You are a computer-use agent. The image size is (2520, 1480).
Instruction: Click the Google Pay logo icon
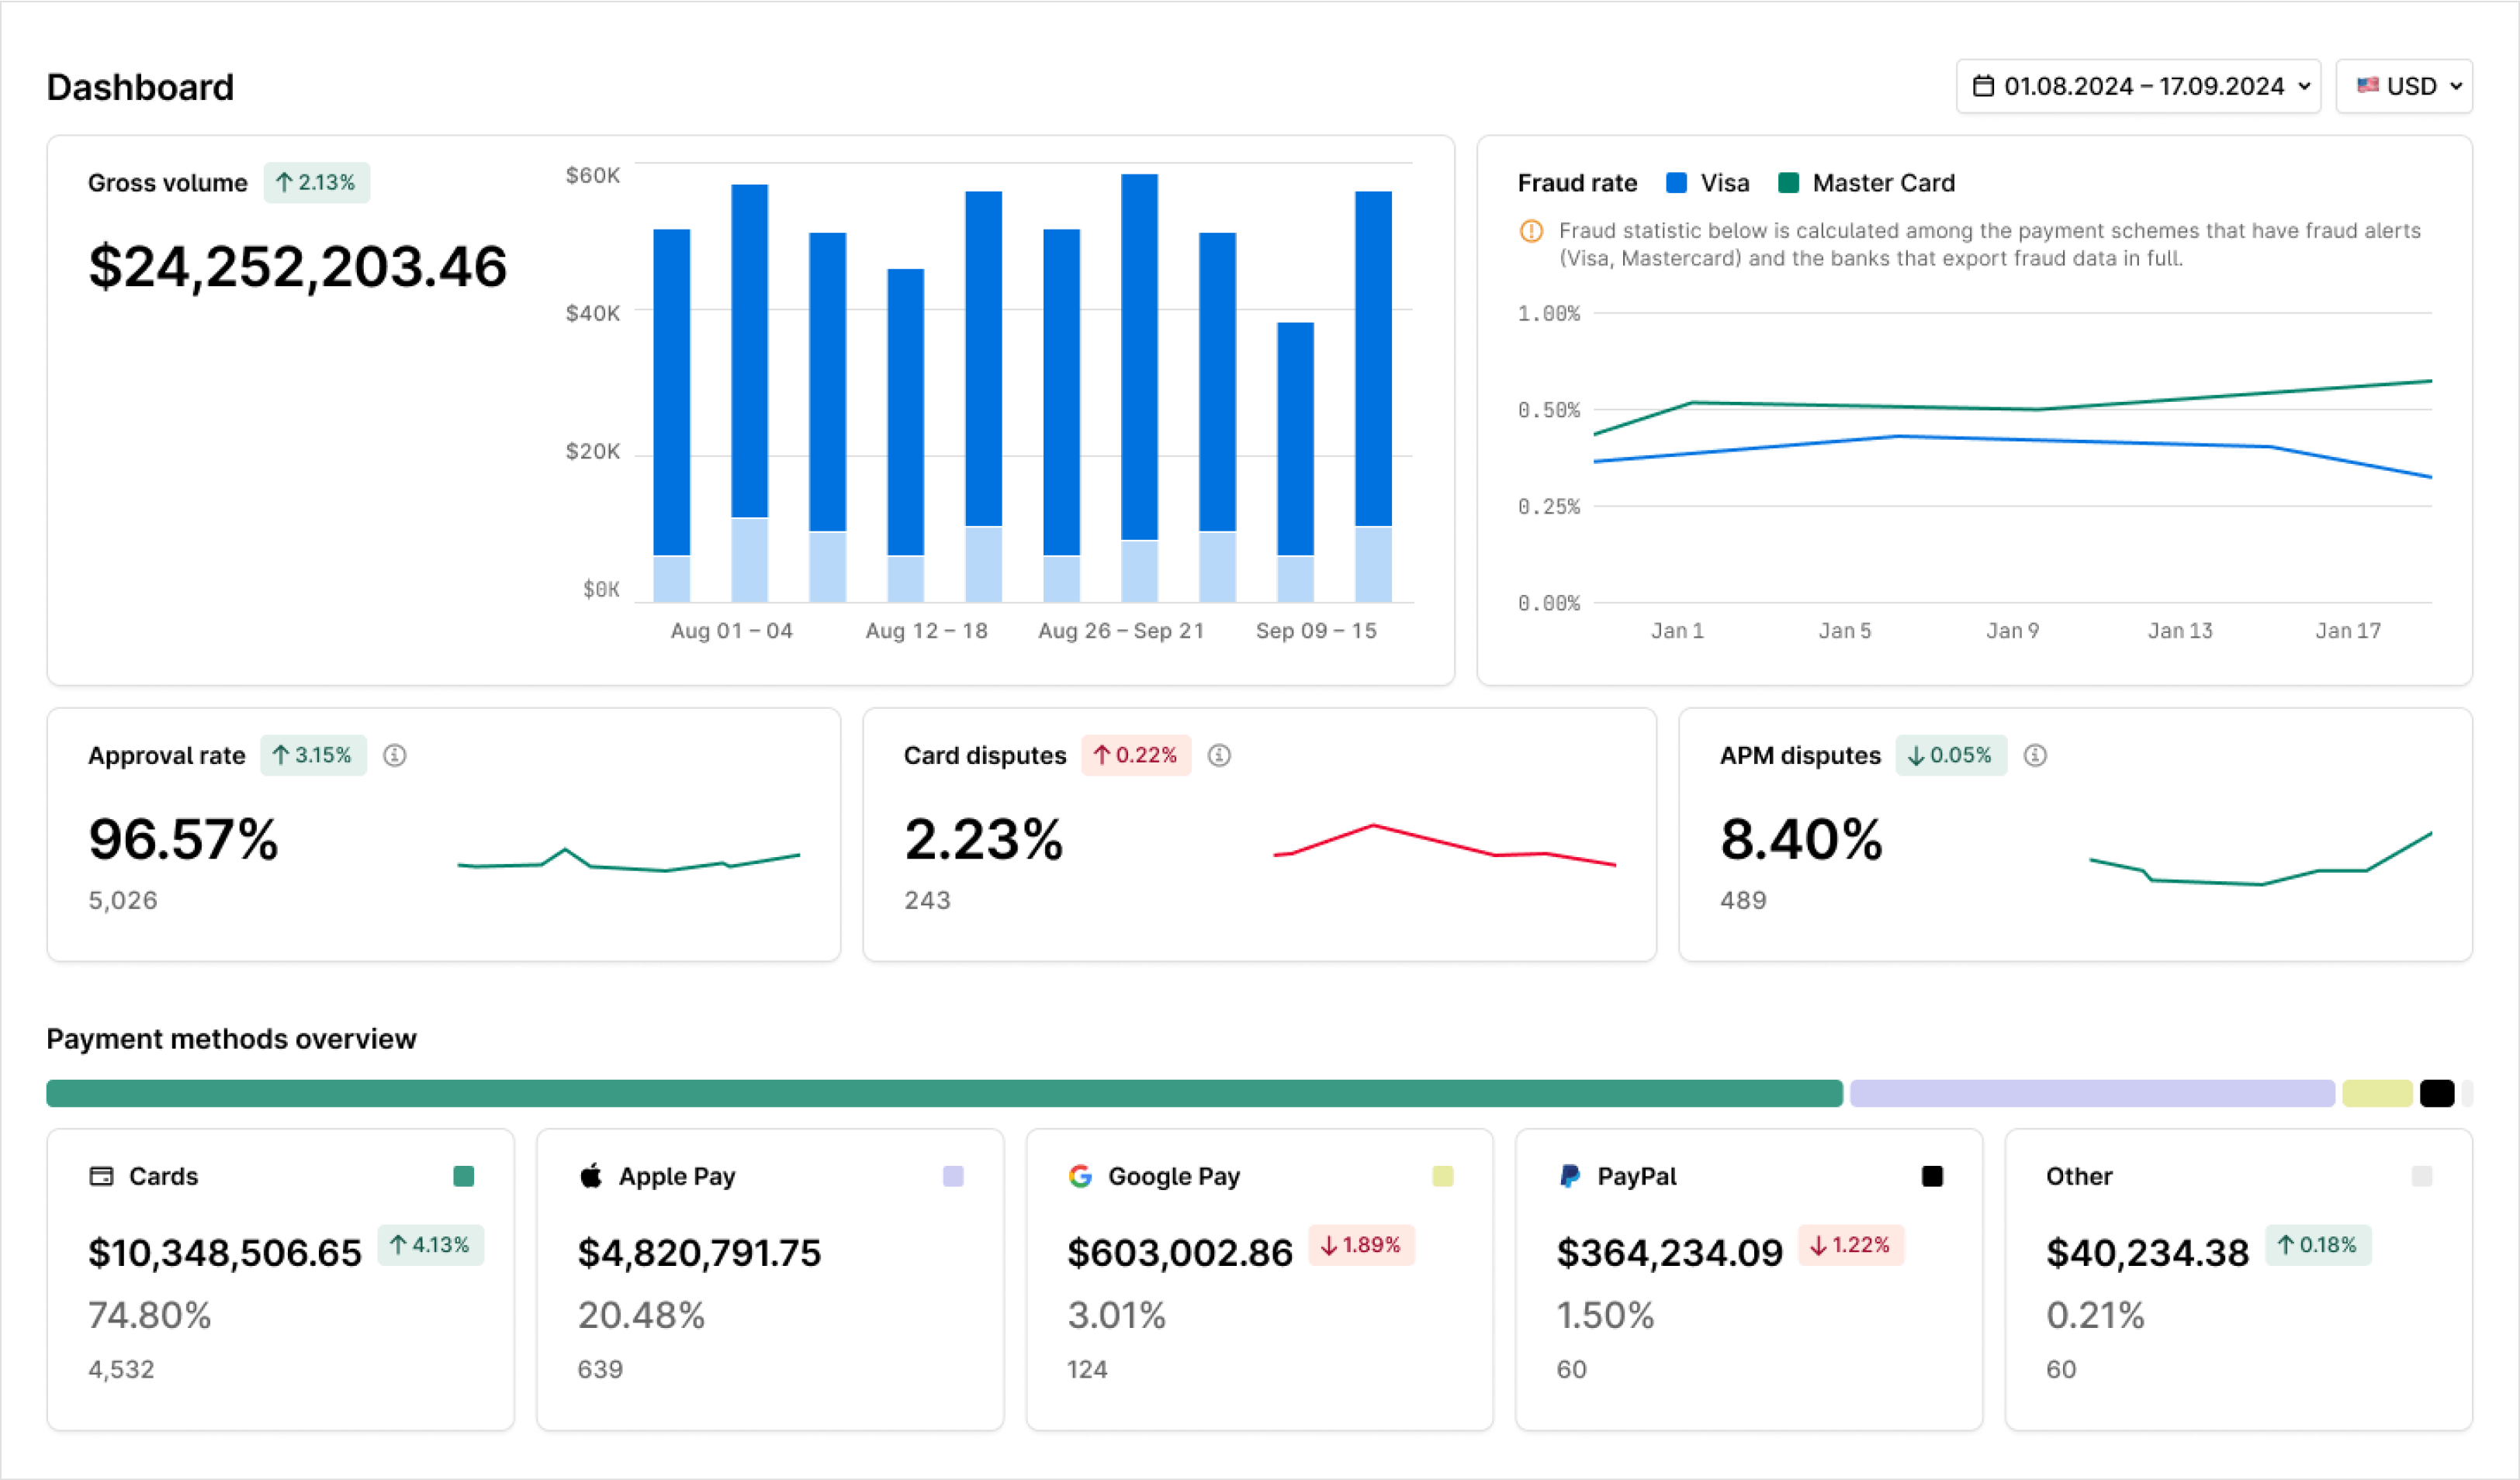[x=1081, y=1176]
